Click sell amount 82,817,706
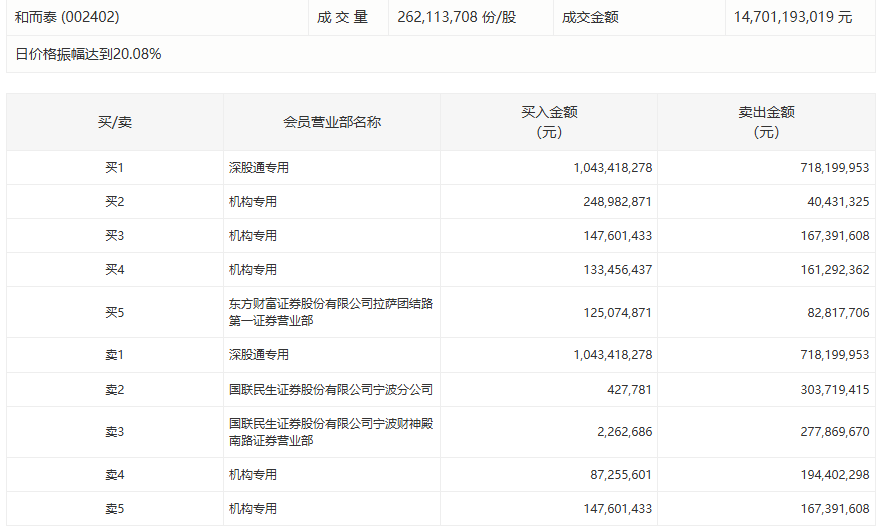 click(838, 312)
